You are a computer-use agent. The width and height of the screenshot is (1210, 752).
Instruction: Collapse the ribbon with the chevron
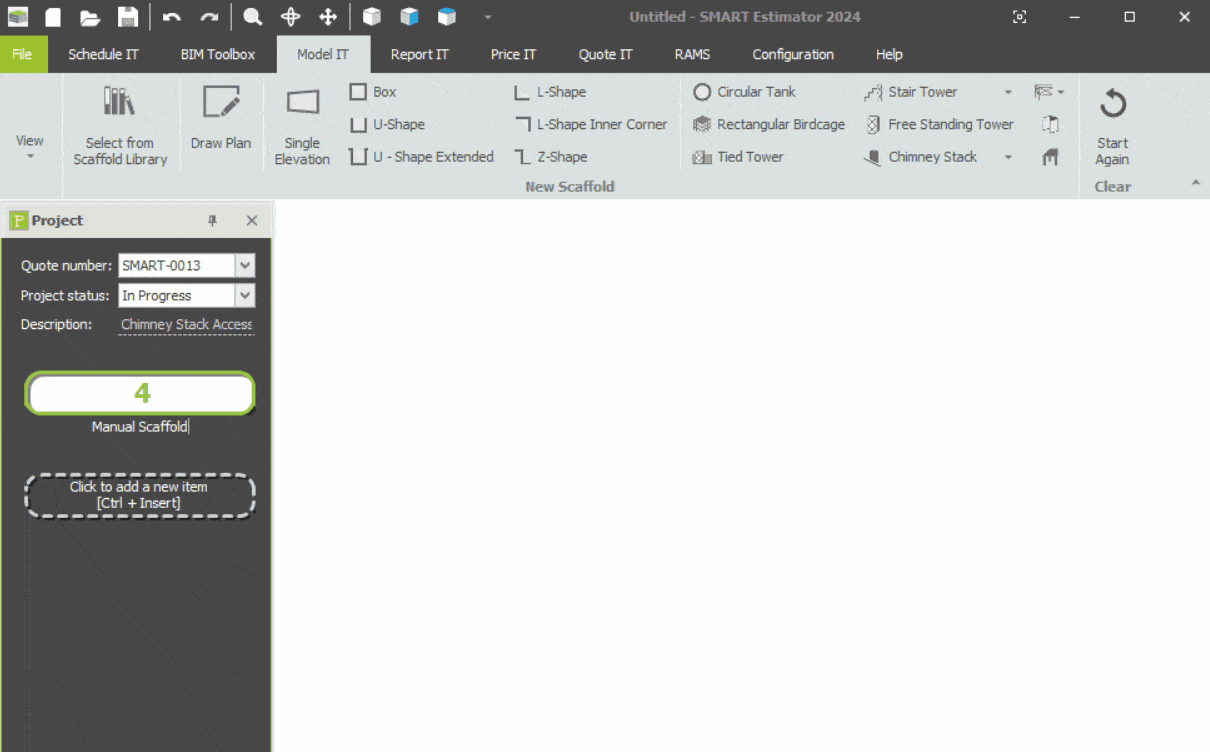click(1195, 184)
